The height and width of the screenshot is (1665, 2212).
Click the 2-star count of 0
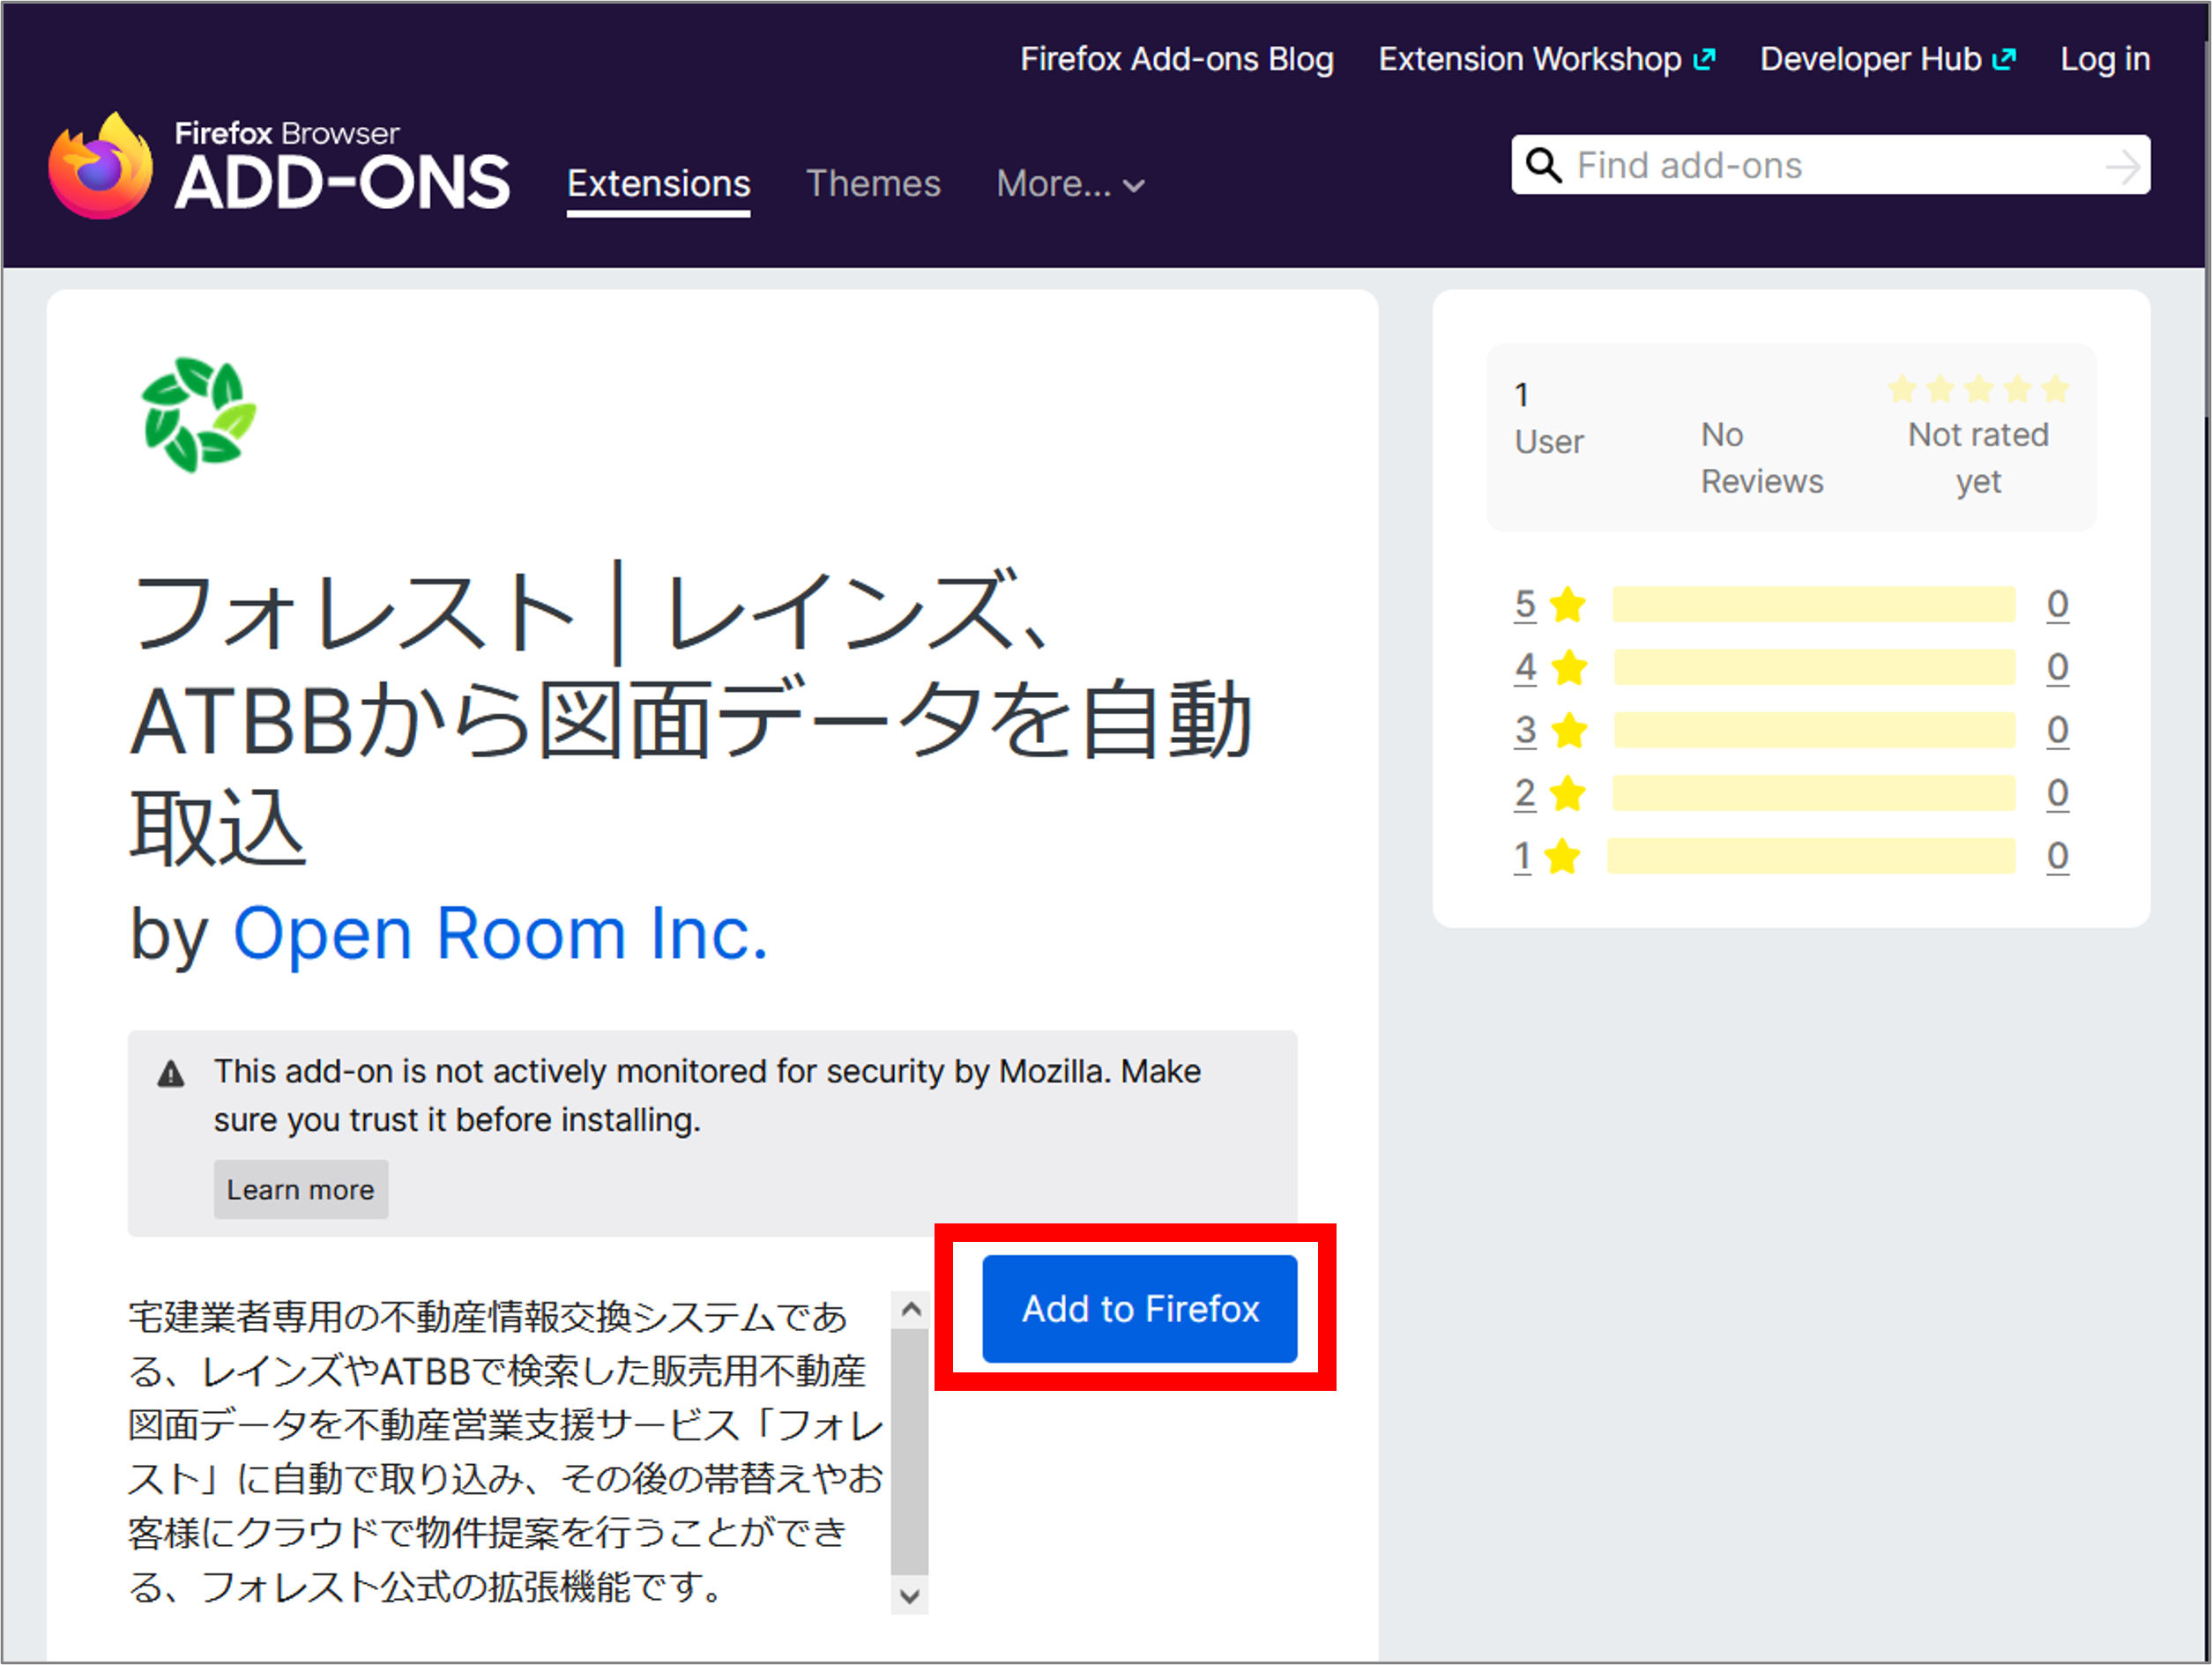2057,793
